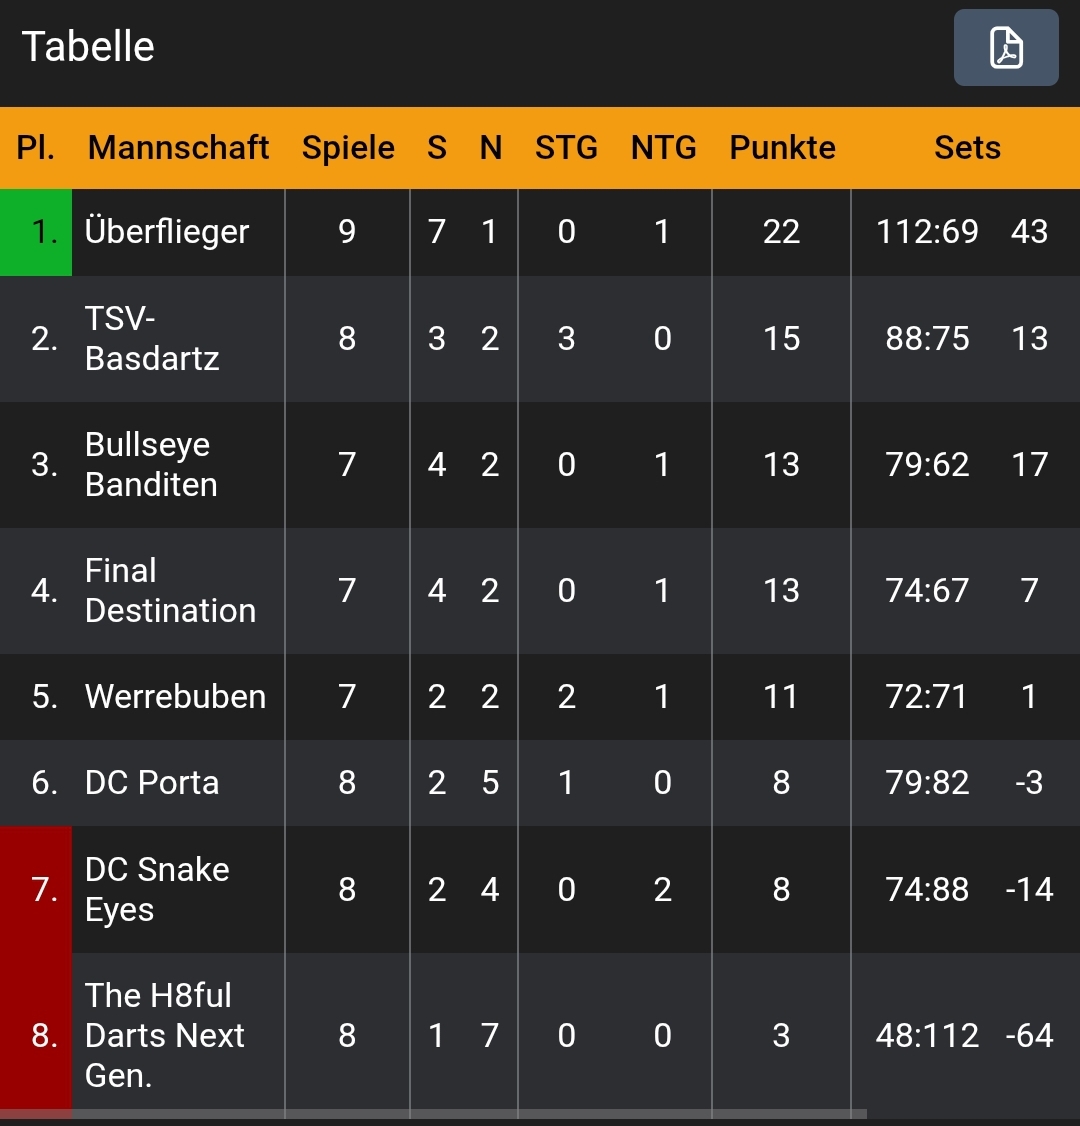Click the Mannschaft column header

coord(178,148)
